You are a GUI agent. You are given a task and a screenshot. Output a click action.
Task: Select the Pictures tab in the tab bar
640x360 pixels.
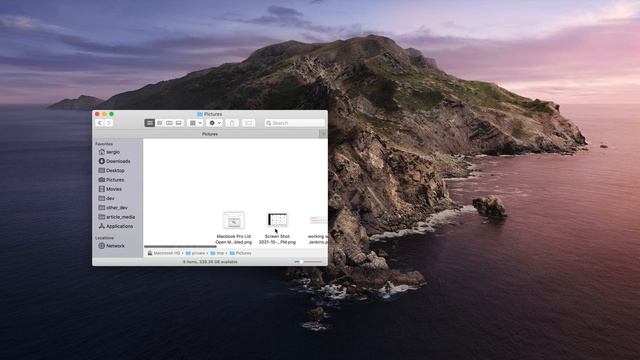(x=210, y=134)
